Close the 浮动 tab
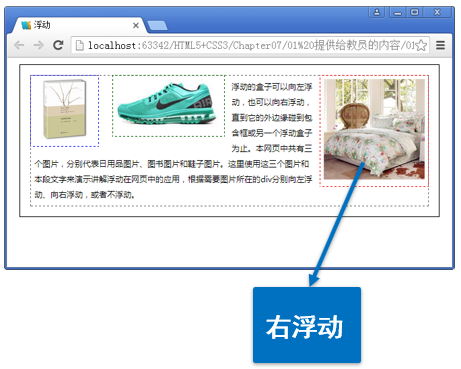This screenshot has height=369, width=461. click(136, 25)
